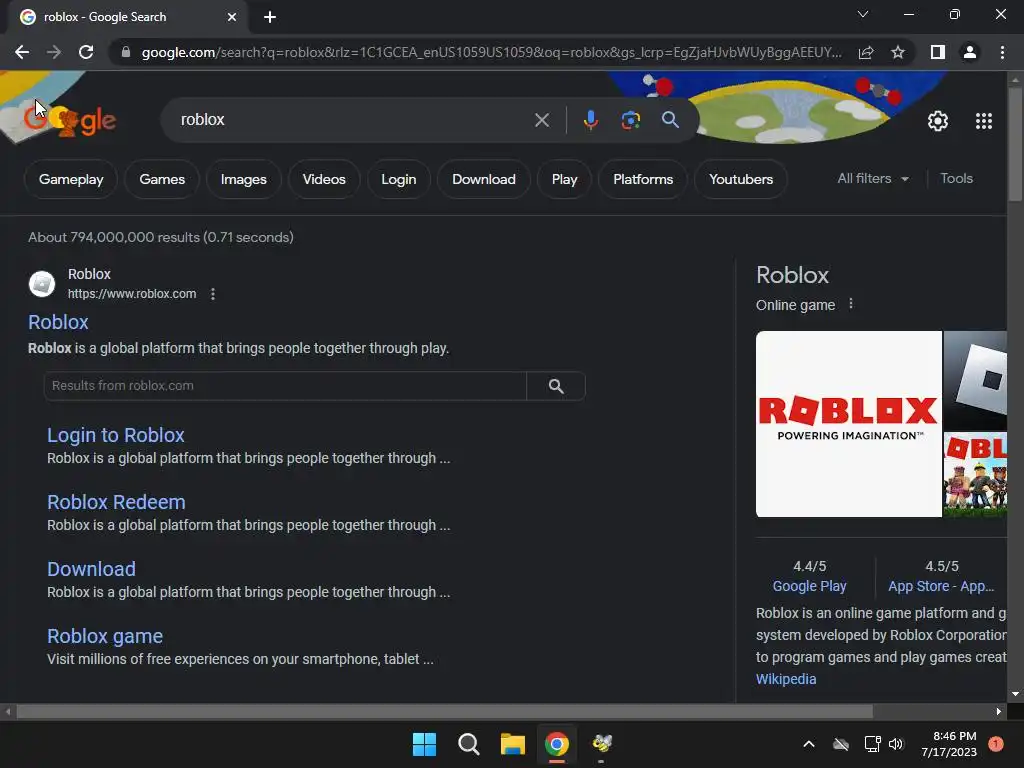Search by image with Google Lens
Viewport: 1024px width, 768px height.
[x=630, y=120]
